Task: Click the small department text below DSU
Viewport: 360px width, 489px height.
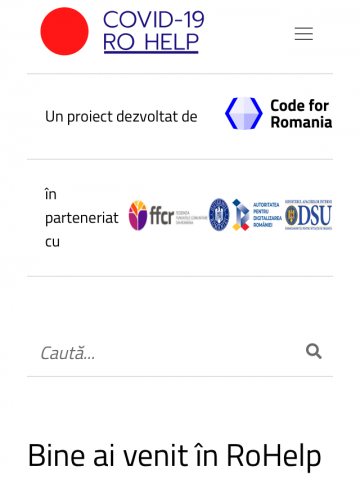Action: 308,228
